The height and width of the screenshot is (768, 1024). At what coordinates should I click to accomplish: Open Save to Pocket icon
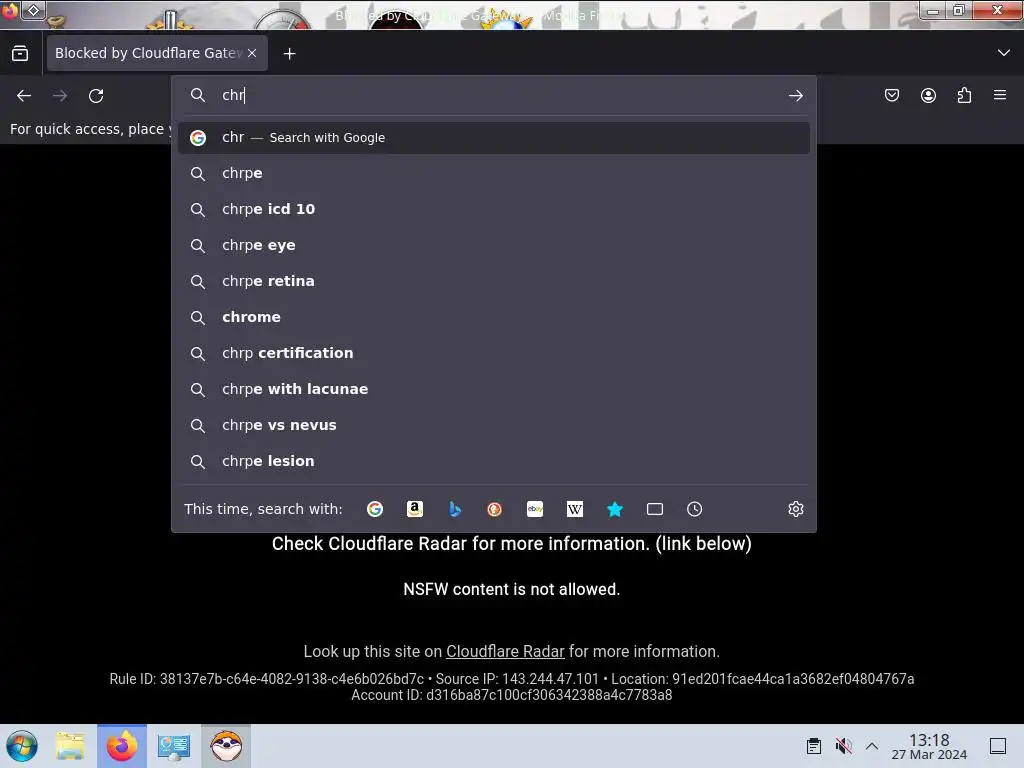coord(891,95)
